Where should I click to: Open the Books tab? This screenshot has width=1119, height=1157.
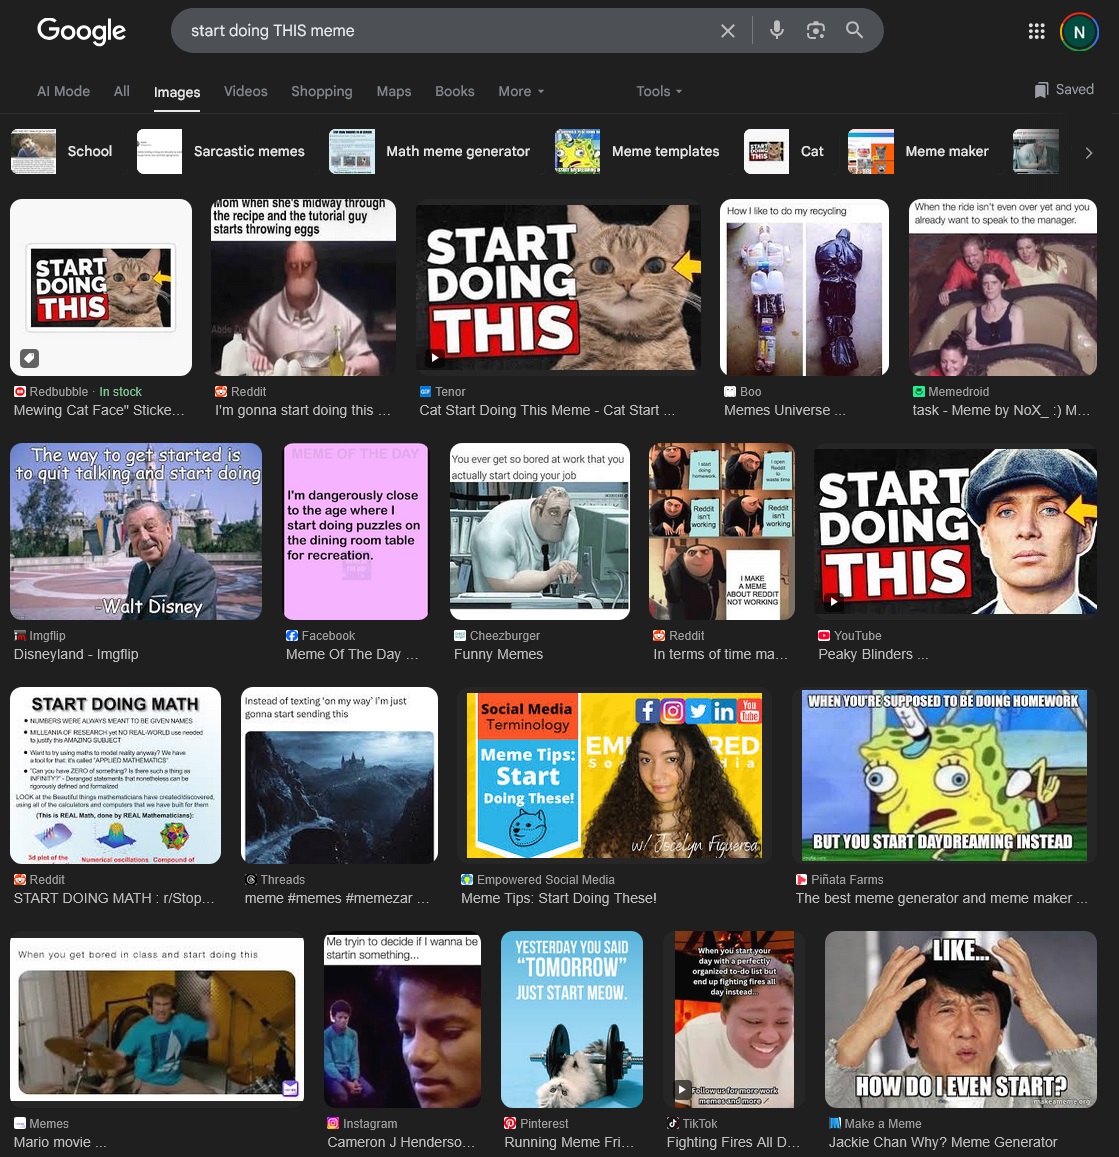tap(454, 91)
